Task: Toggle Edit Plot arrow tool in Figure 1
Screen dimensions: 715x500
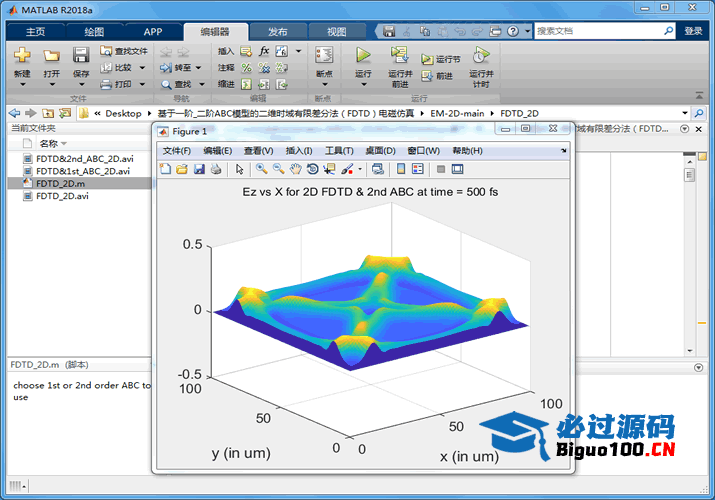Action: 239,169
